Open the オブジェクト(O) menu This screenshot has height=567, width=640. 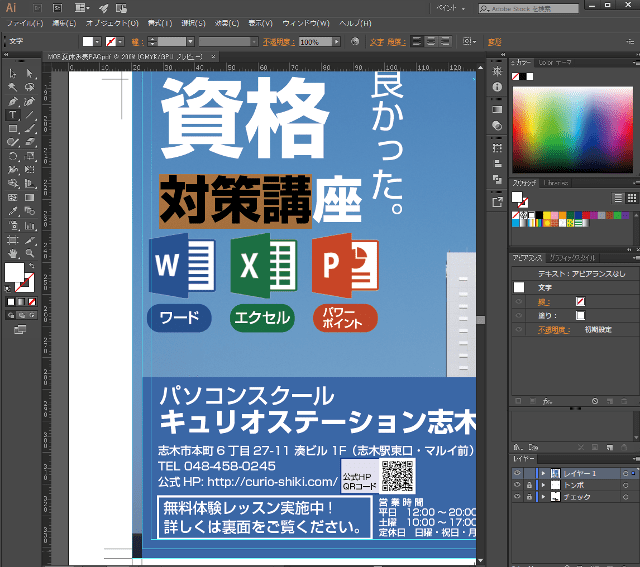click(112, 23)
